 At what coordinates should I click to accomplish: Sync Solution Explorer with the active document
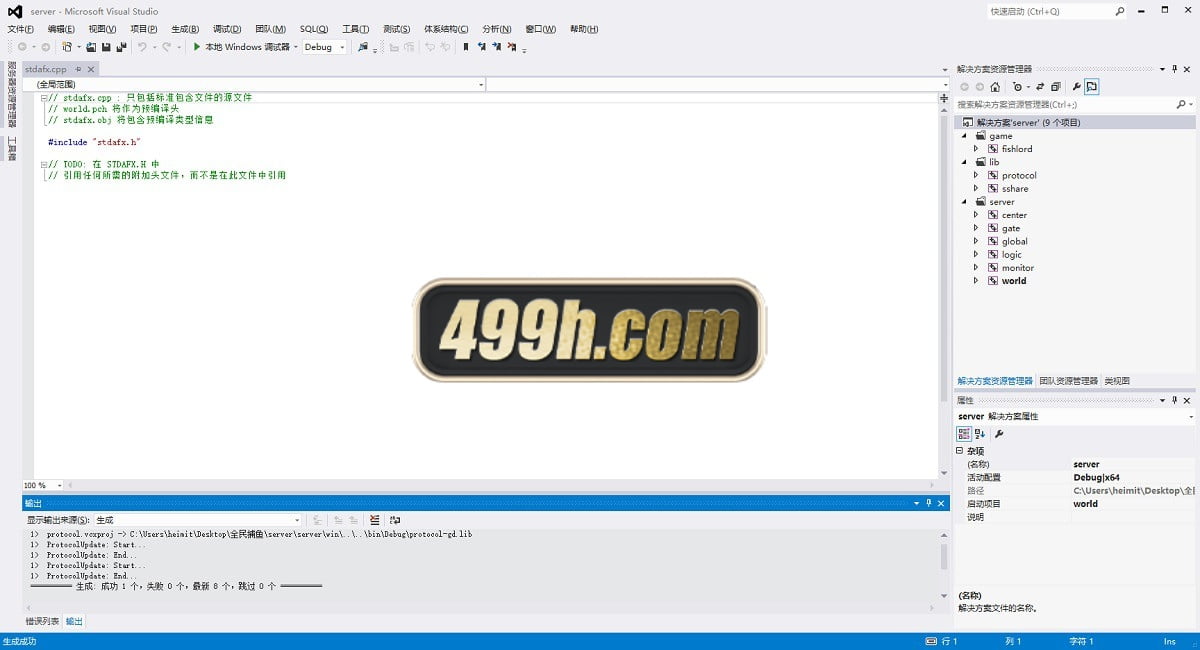1040,87
